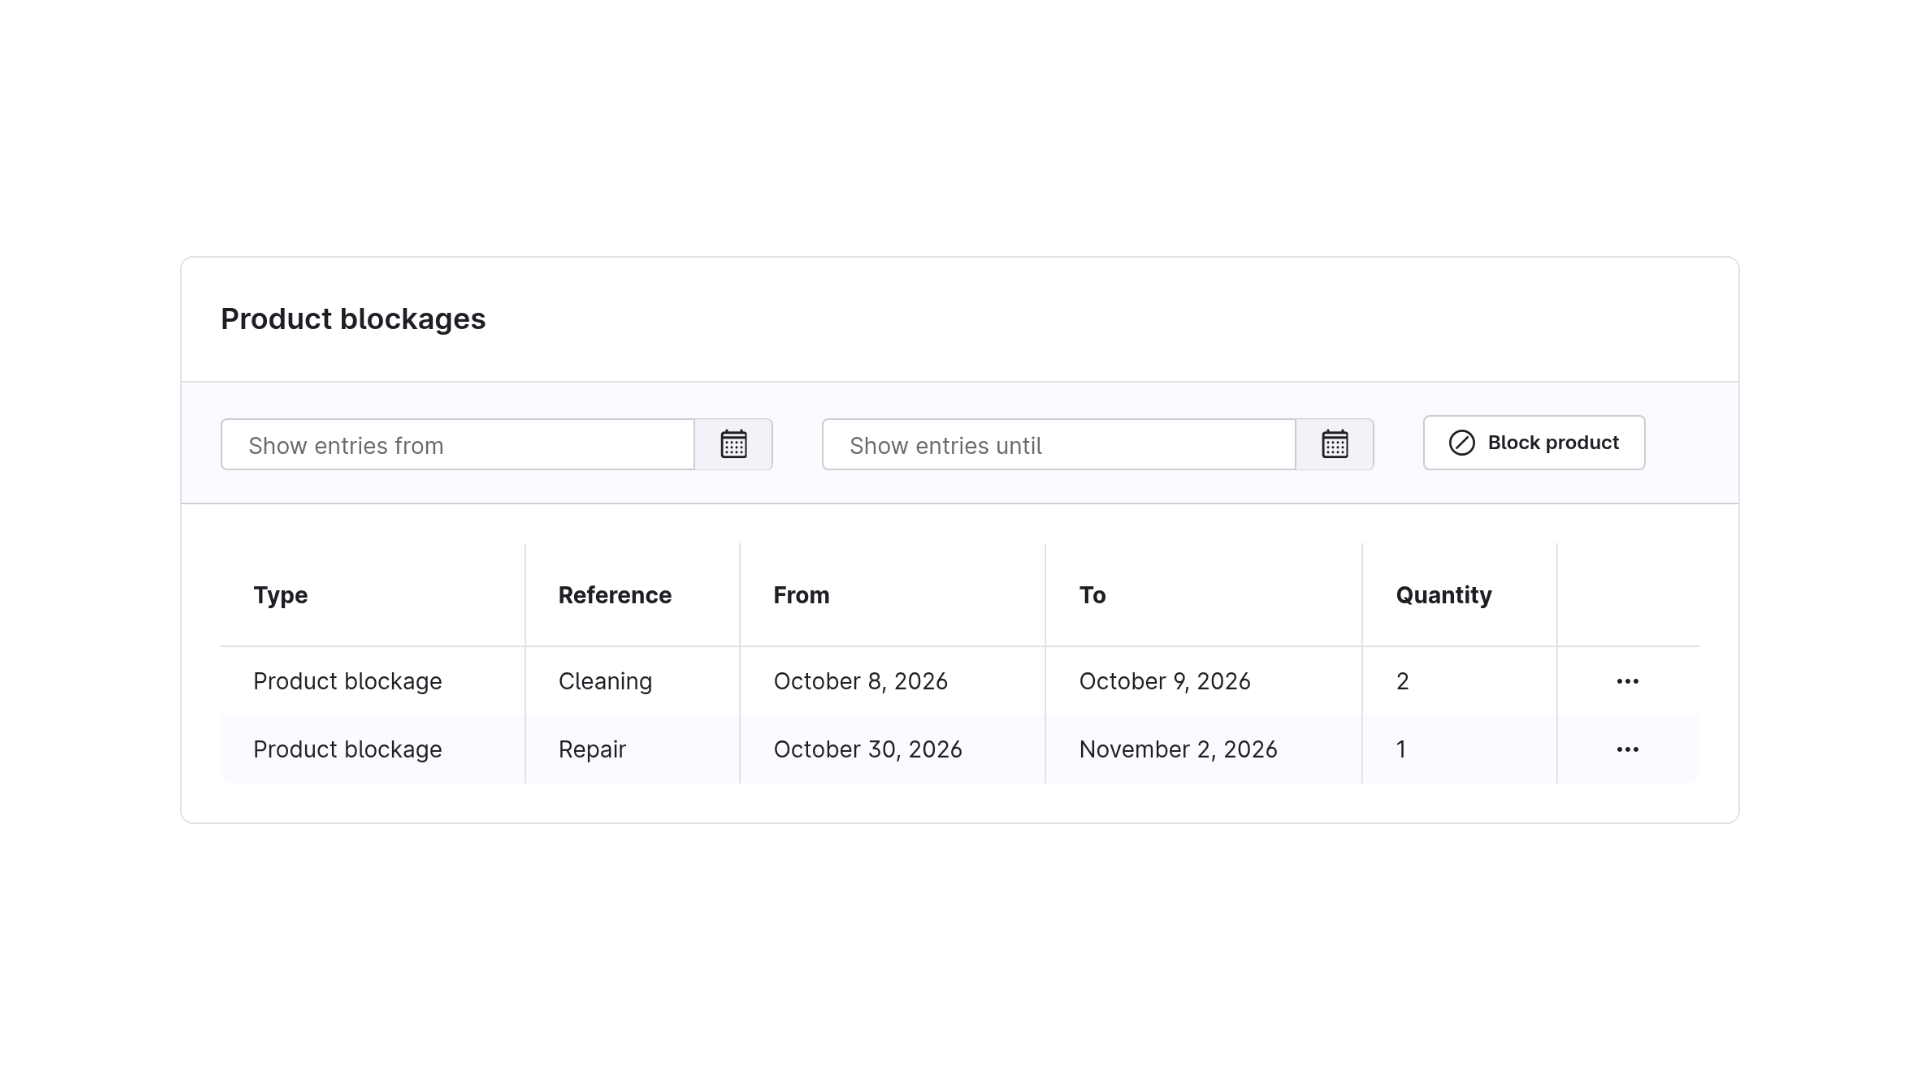Open actions menu for the Cleaning row

pos(1627,681)
